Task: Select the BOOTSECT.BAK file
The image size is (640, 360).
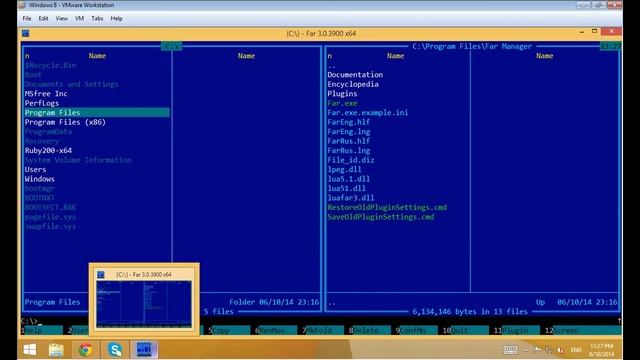Action: [50, 207]
